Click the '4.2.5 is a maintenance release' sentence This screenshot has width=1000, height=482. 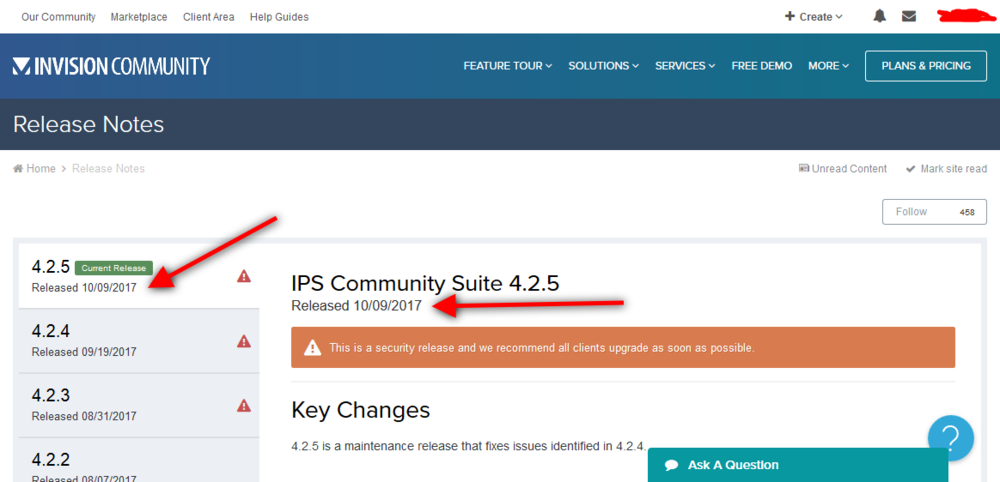pyautogui.click(x=470, y=446)
